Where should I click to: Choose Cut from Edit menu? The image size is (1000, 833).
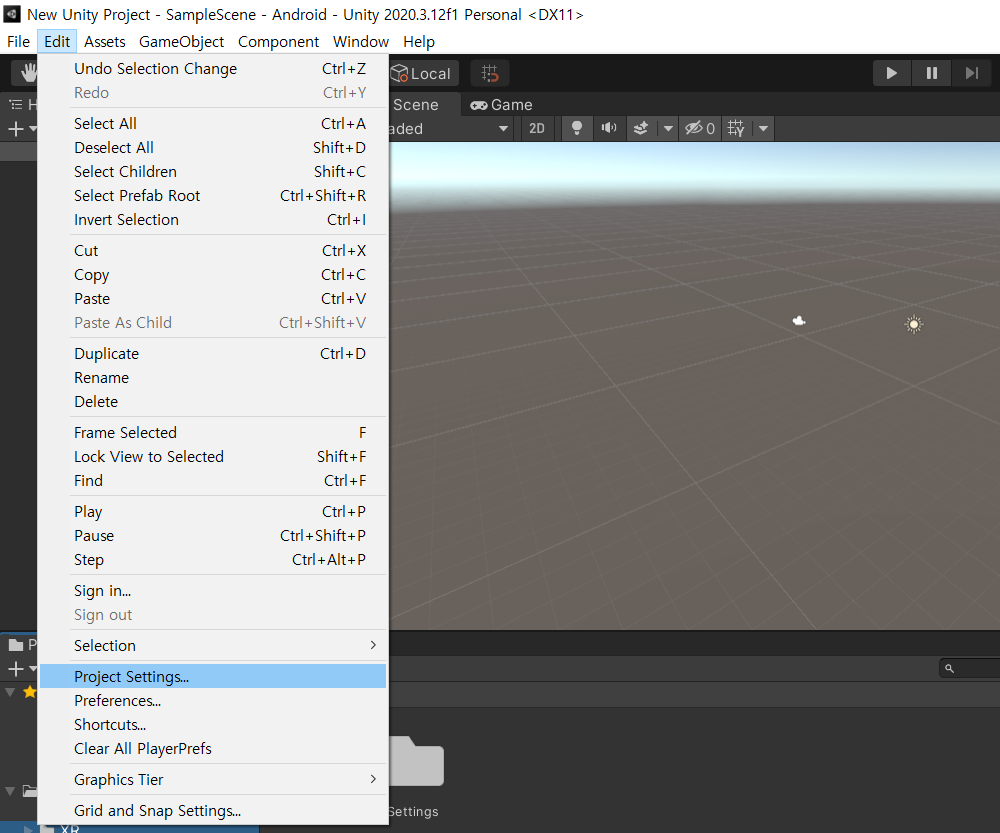213,251
